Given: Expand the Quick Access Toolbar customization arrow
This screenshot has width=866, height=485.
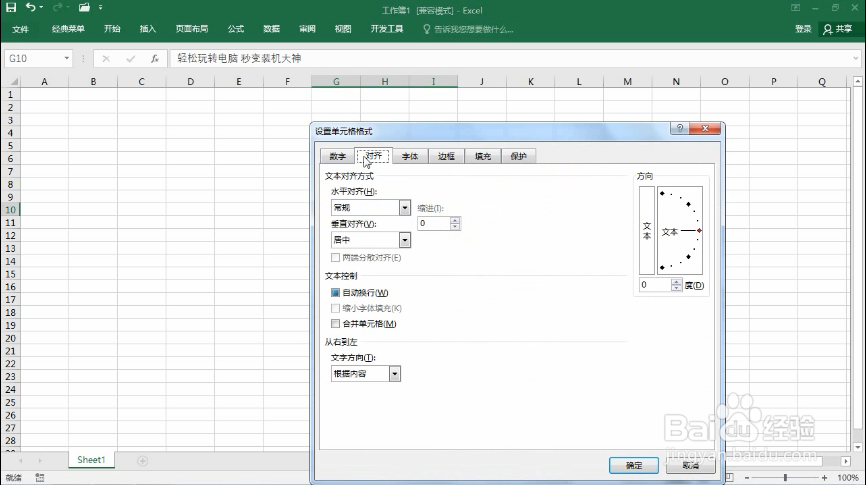Looking at the screenshot, I should pyautogui.click(x=101, y=7).
